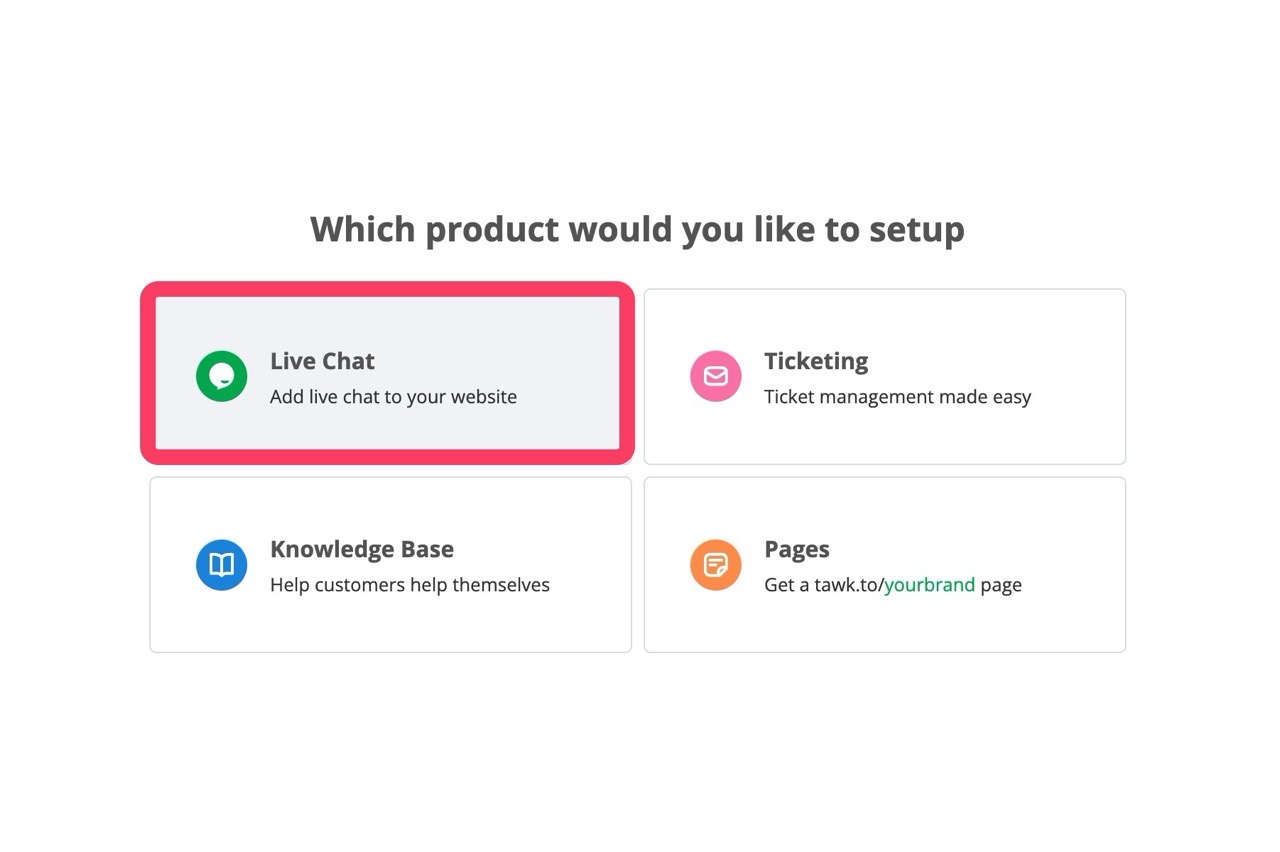Click the "Pages" title text
This screenshot has height=852, width=1280.
[797, 549]
